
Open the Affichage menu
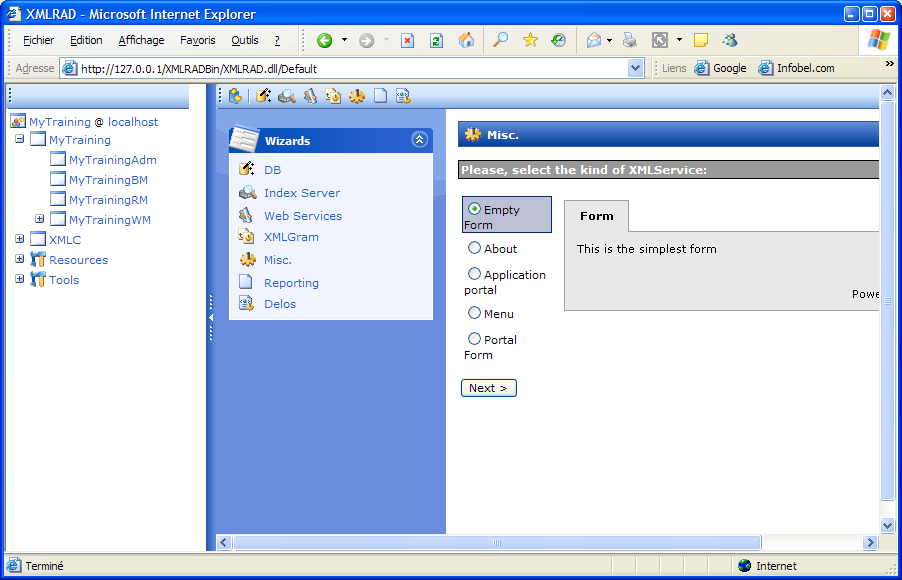[x=141, y=41]
